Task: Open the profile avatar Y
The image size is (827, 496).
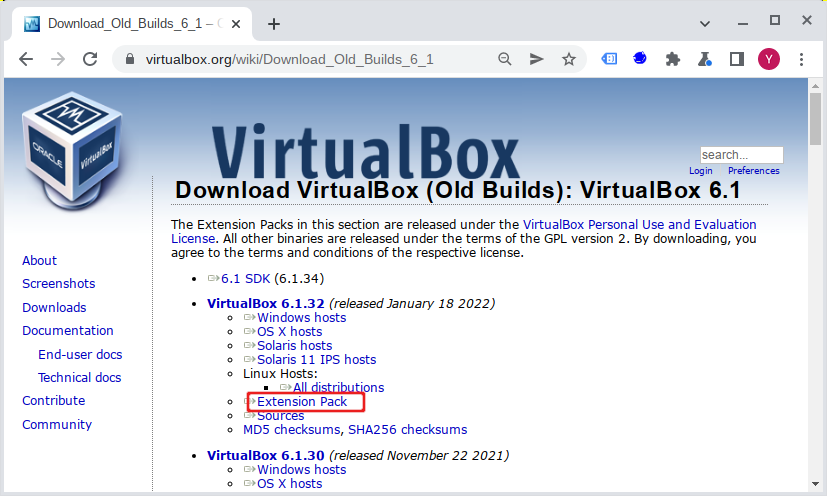Action: coord(769,59)
